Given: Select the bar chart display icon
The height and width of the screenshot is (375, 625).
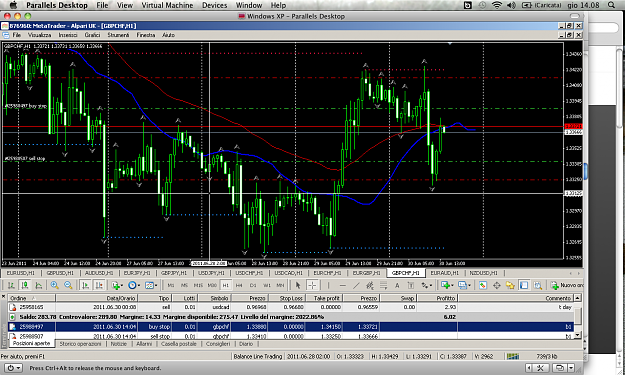Looking at the screenshot, I should [11, 285].
